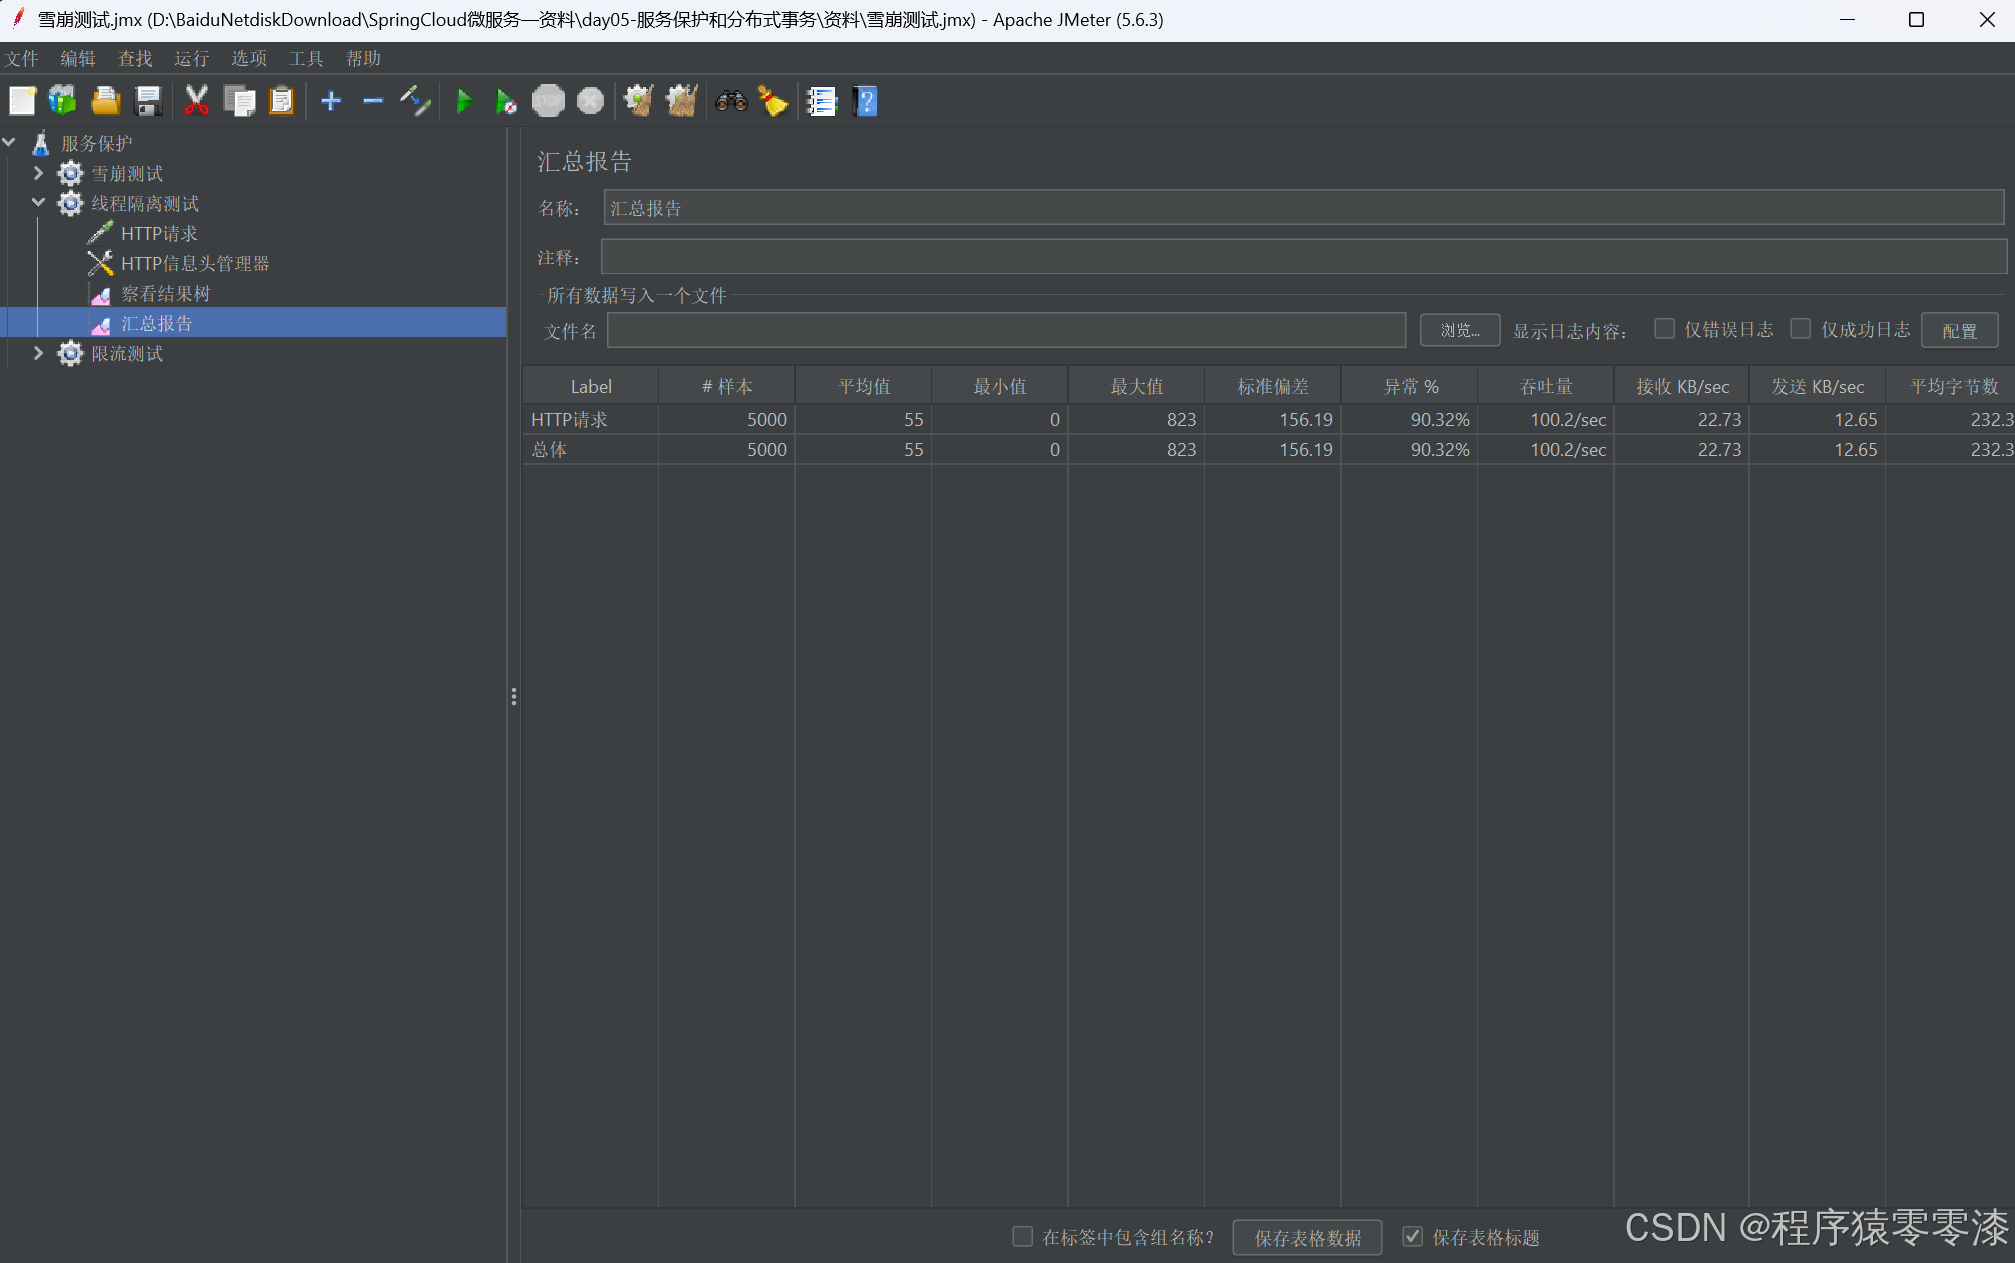Open the 选项 menu
2015x1263 pixels.
pyautogui.click(x=249, y=58)
